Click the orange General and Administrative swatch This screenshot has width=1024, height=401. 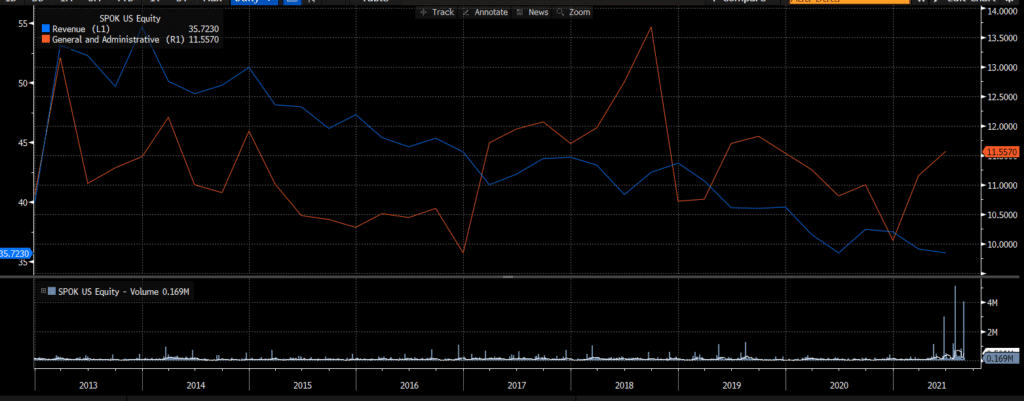[45, 39]
